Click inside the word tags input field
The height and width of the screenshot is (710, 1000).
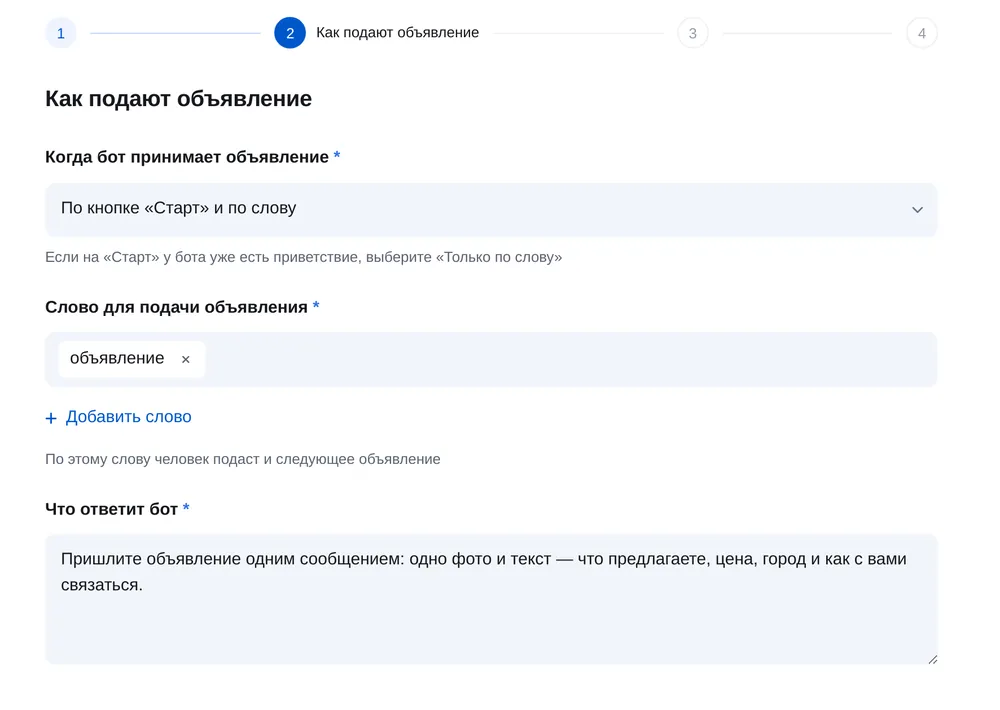pyautogui.click(x=491, y=359)
